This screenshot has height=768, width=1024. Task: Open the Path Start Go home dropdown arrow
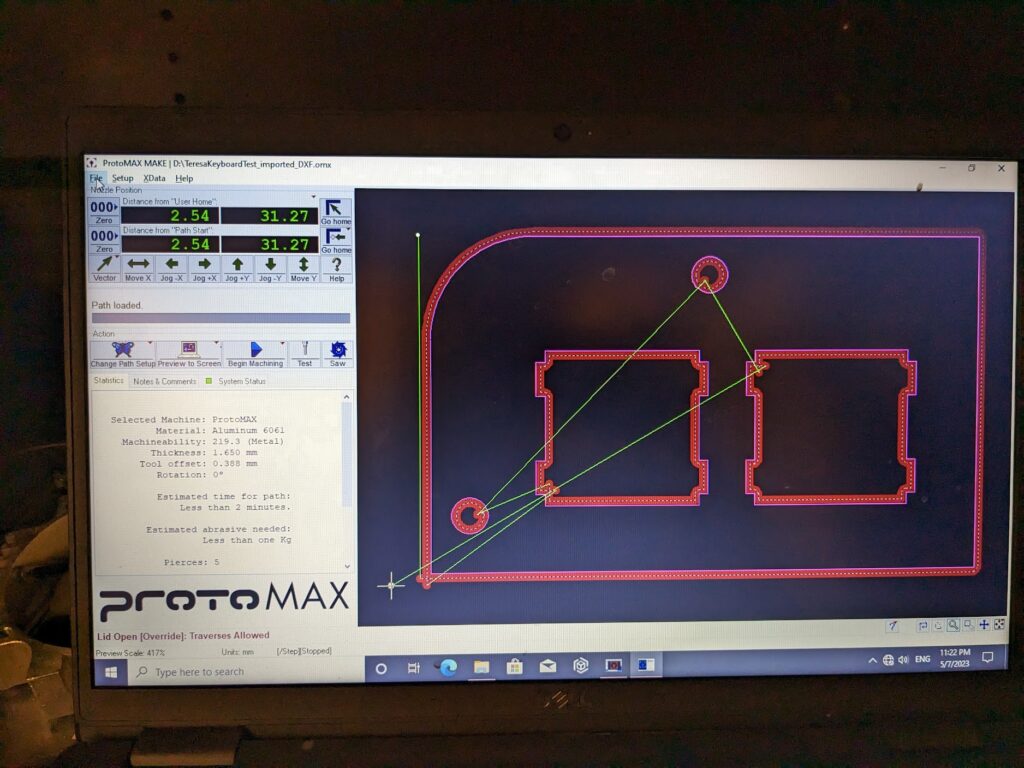point(348,230)
